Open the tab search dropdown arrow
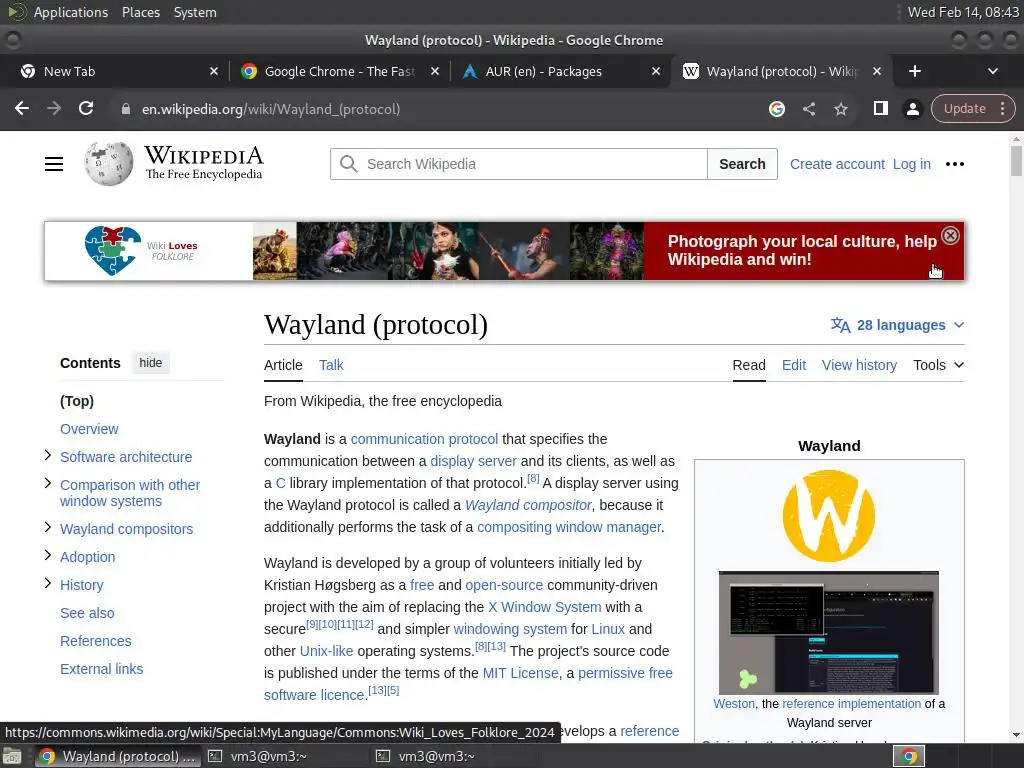The image size is (1024, 768). point(993,71)
